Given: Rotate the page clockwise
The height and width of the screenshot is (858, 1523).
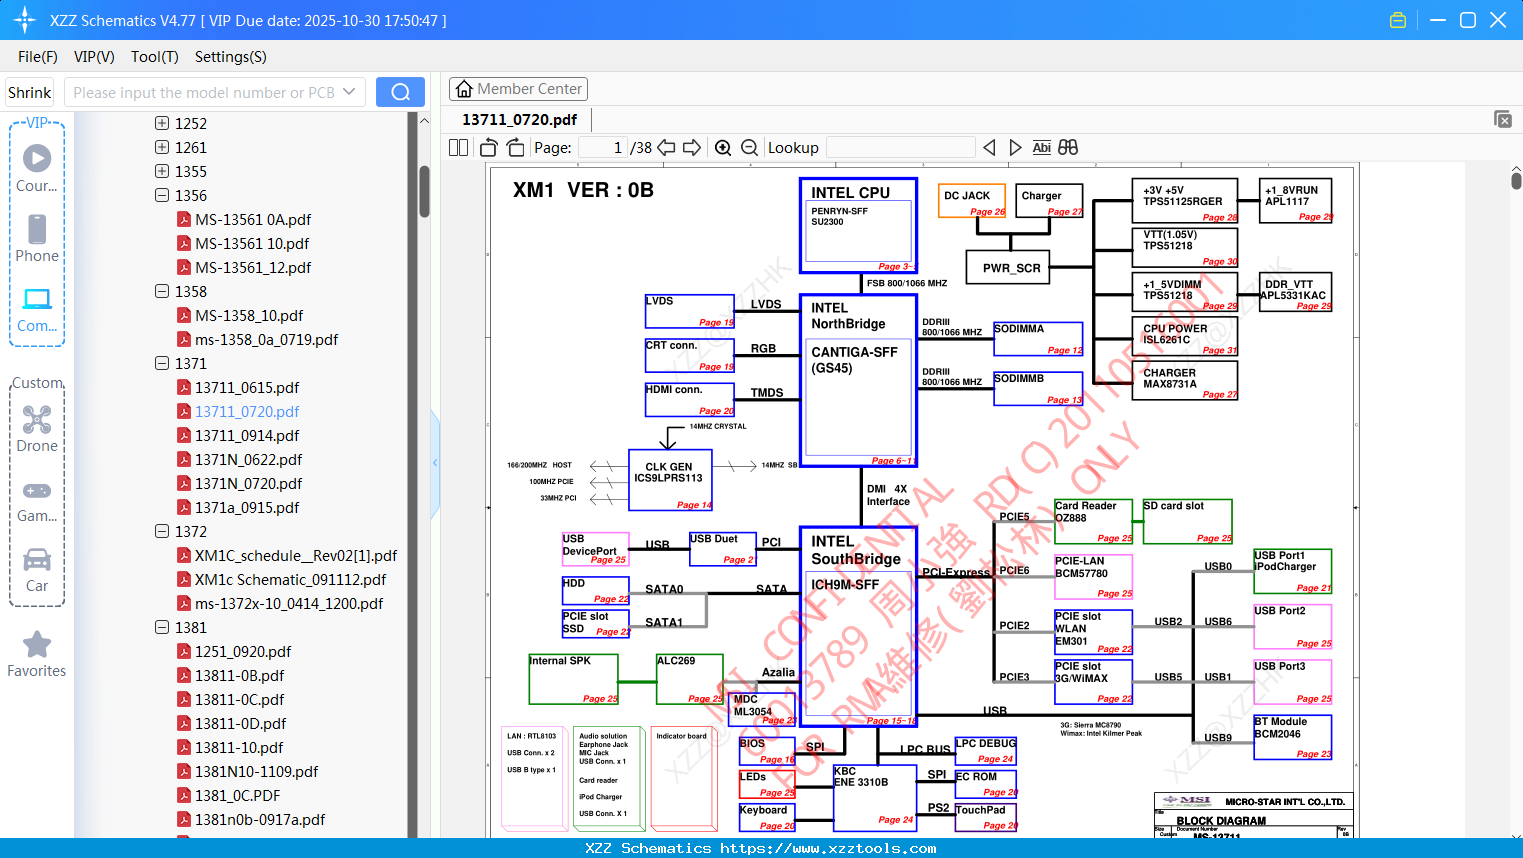Looking at the screenshot, I should (515, 148).
